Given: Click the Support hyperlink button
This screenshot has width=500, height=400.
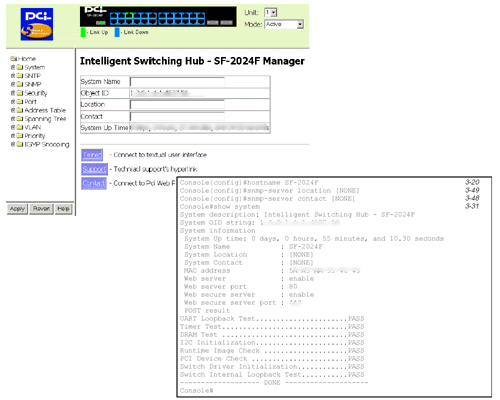Looking at the screenshot, I should pyautogui.click(x=95, y=169).
